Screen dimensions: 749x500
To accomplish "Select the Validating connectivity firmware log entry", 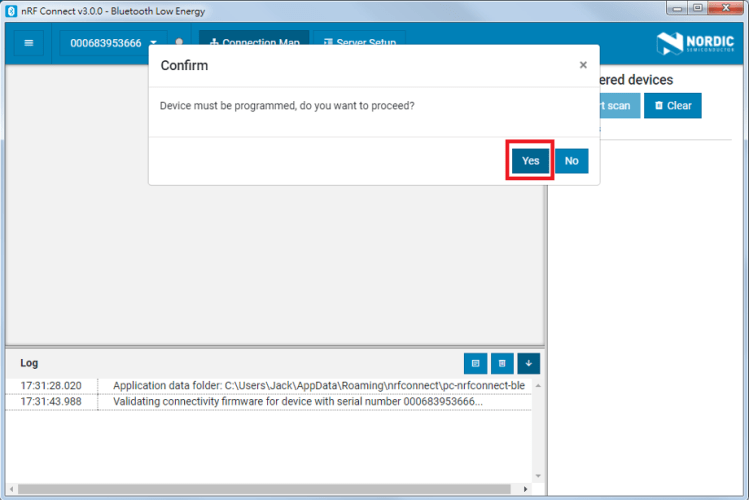I will coord(297,401).
